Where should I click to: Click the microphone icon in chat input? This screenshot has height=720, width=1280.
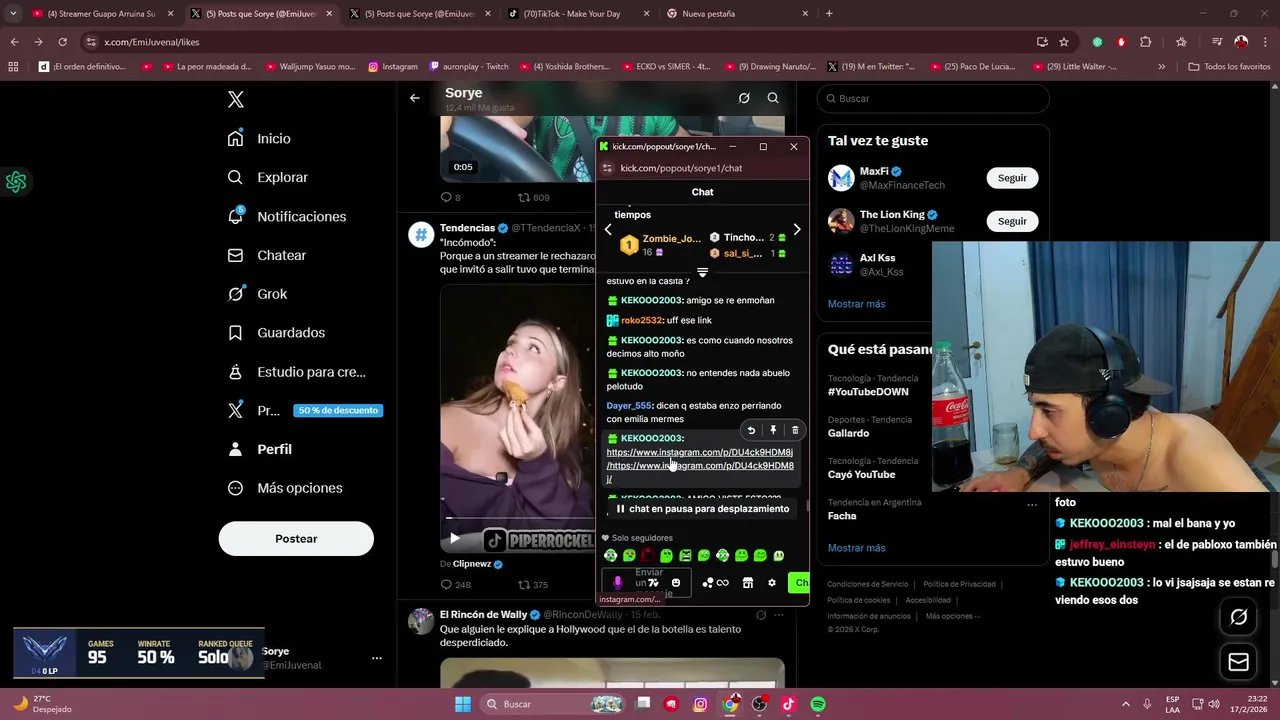[x=617, y=583]
